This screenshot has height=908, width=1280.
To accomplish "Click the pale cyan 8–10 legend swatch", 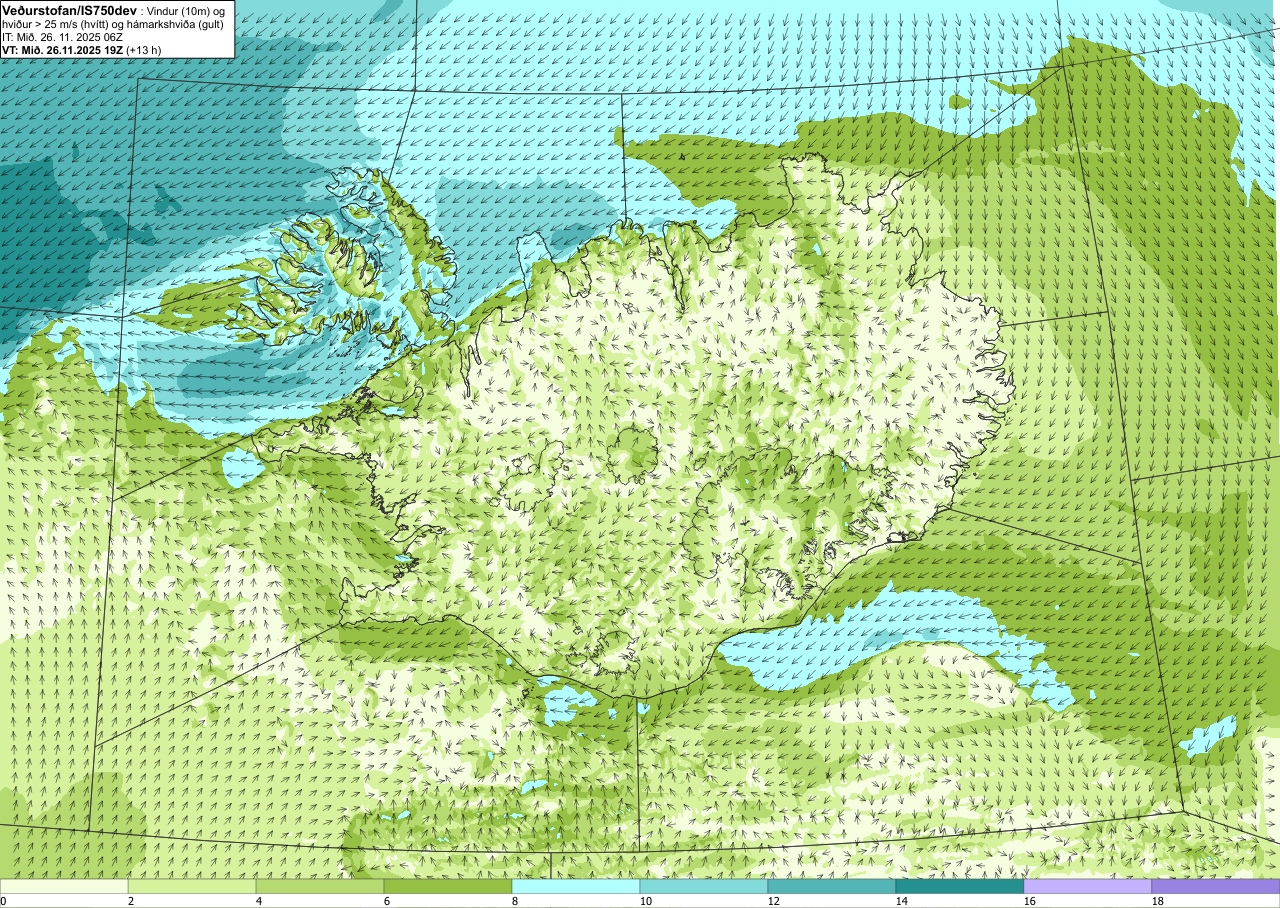I will point(576,886).
